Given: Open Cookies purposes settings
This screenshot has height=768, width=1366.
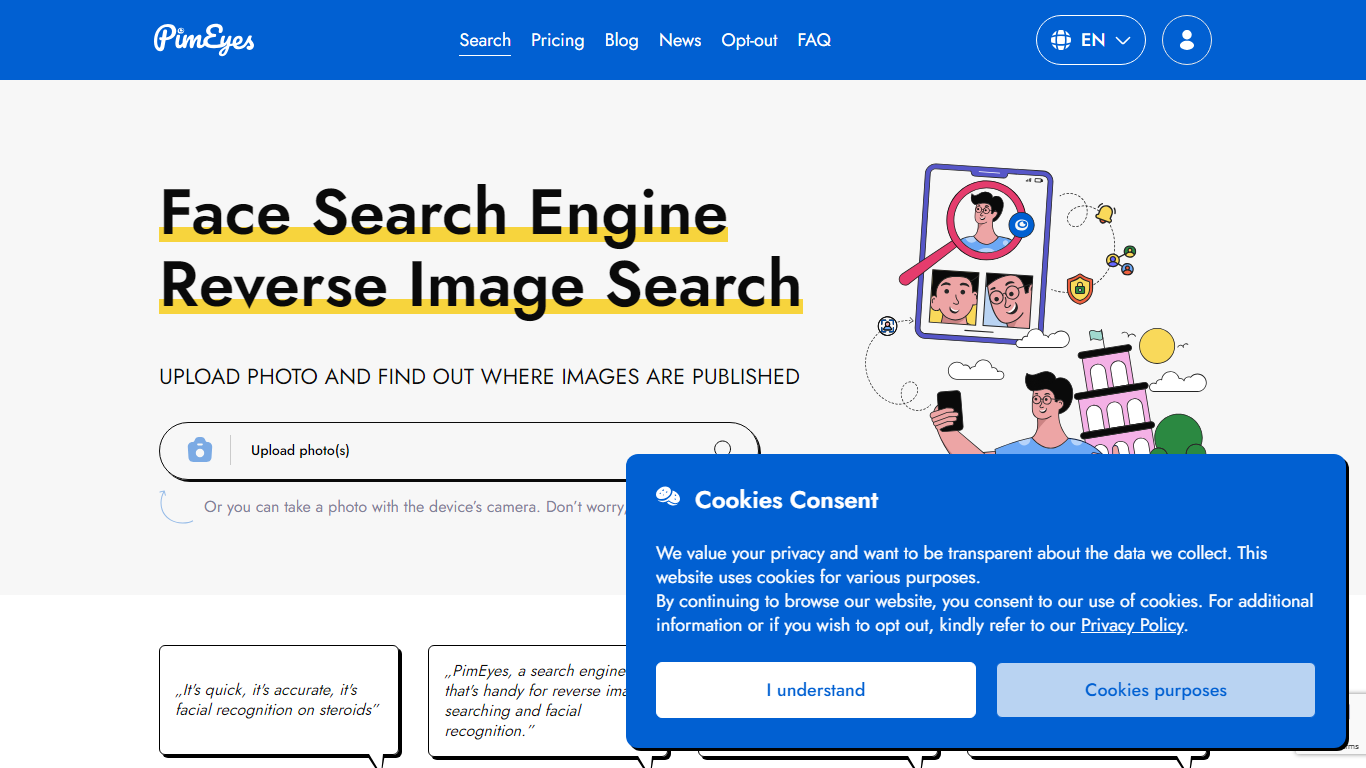Looking at the screenshot, I should click(1155, 690).
